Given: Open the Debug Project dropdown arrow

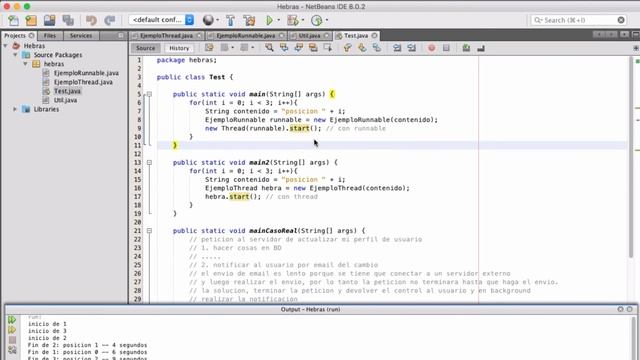Looking at the screenshot, I should click(x=303, y=20).
